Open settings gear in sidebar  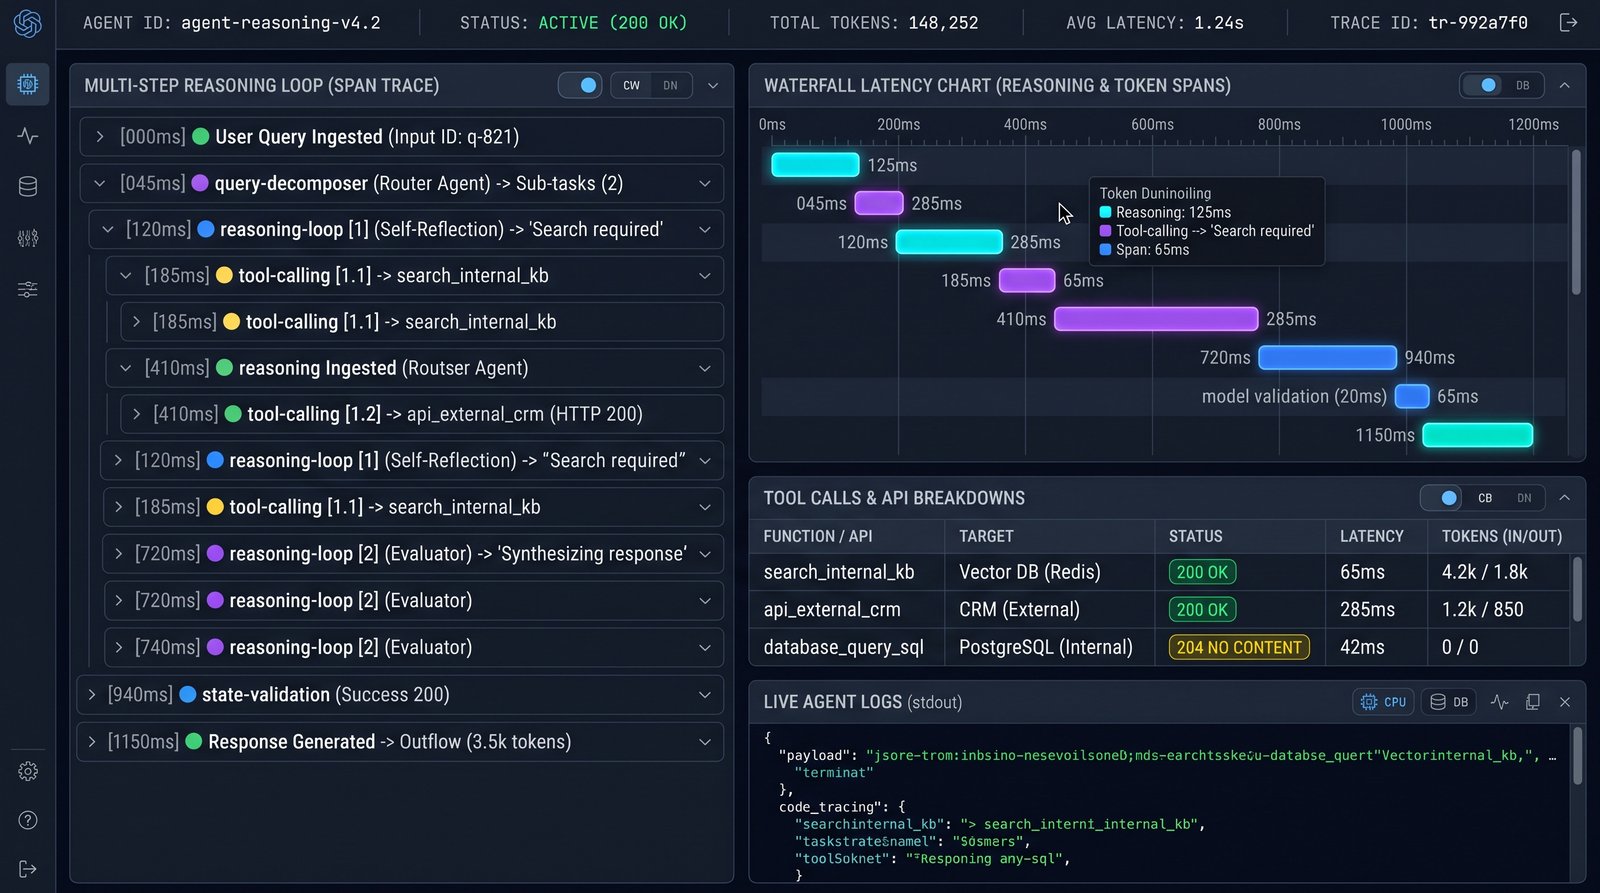click(28, 771)
